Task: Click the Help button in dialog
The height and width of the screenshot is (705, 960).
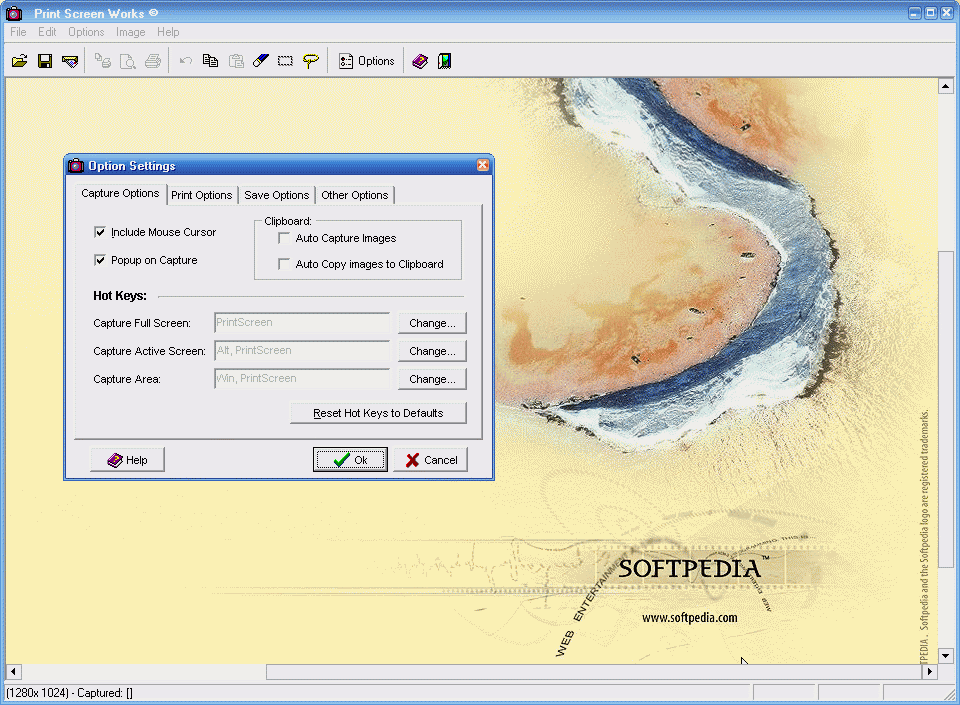Action: pos(127,460)
